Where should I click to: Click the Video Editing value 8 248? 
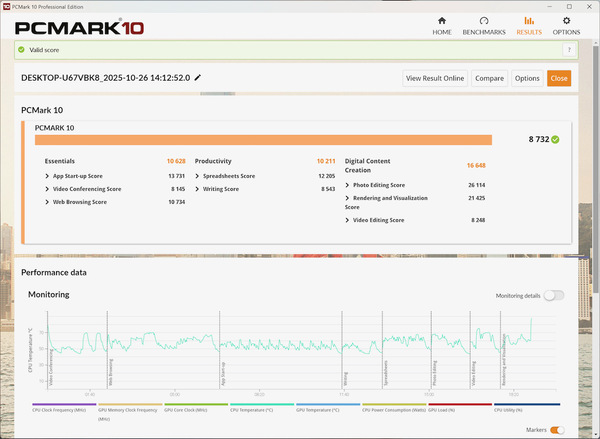click(478, 220)
